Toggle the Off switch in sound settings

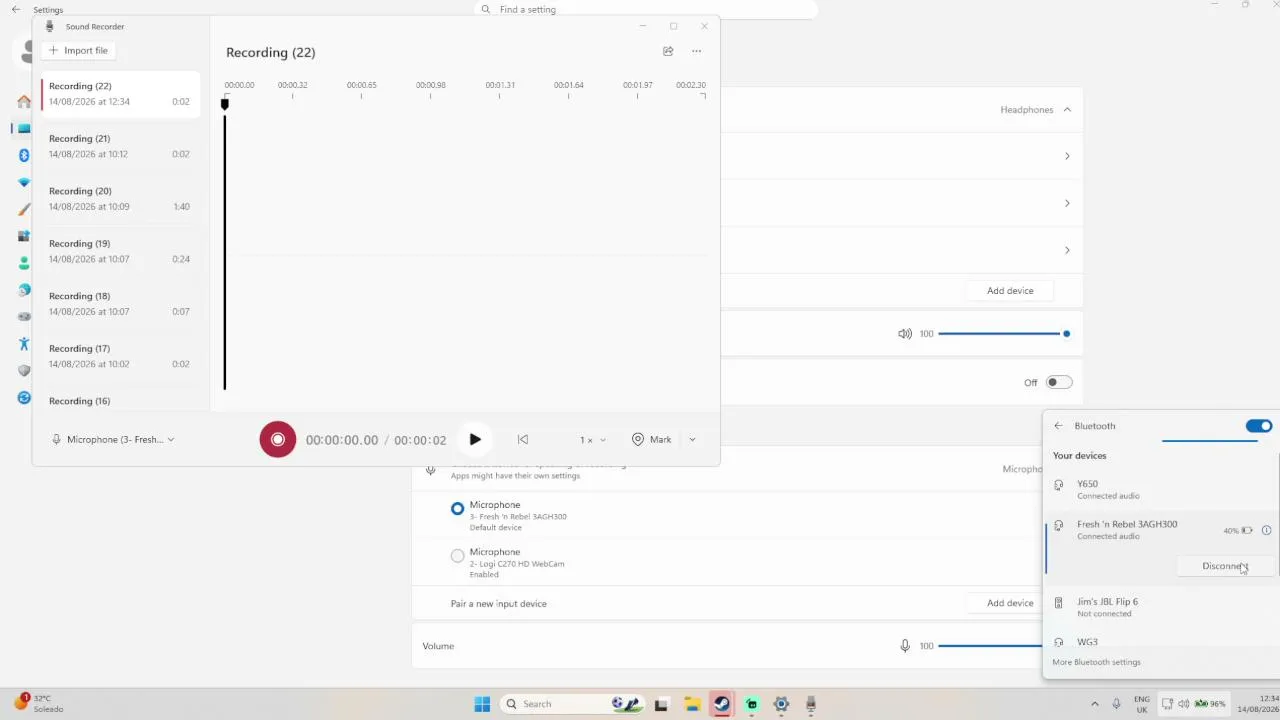[x=1059, y=382]
